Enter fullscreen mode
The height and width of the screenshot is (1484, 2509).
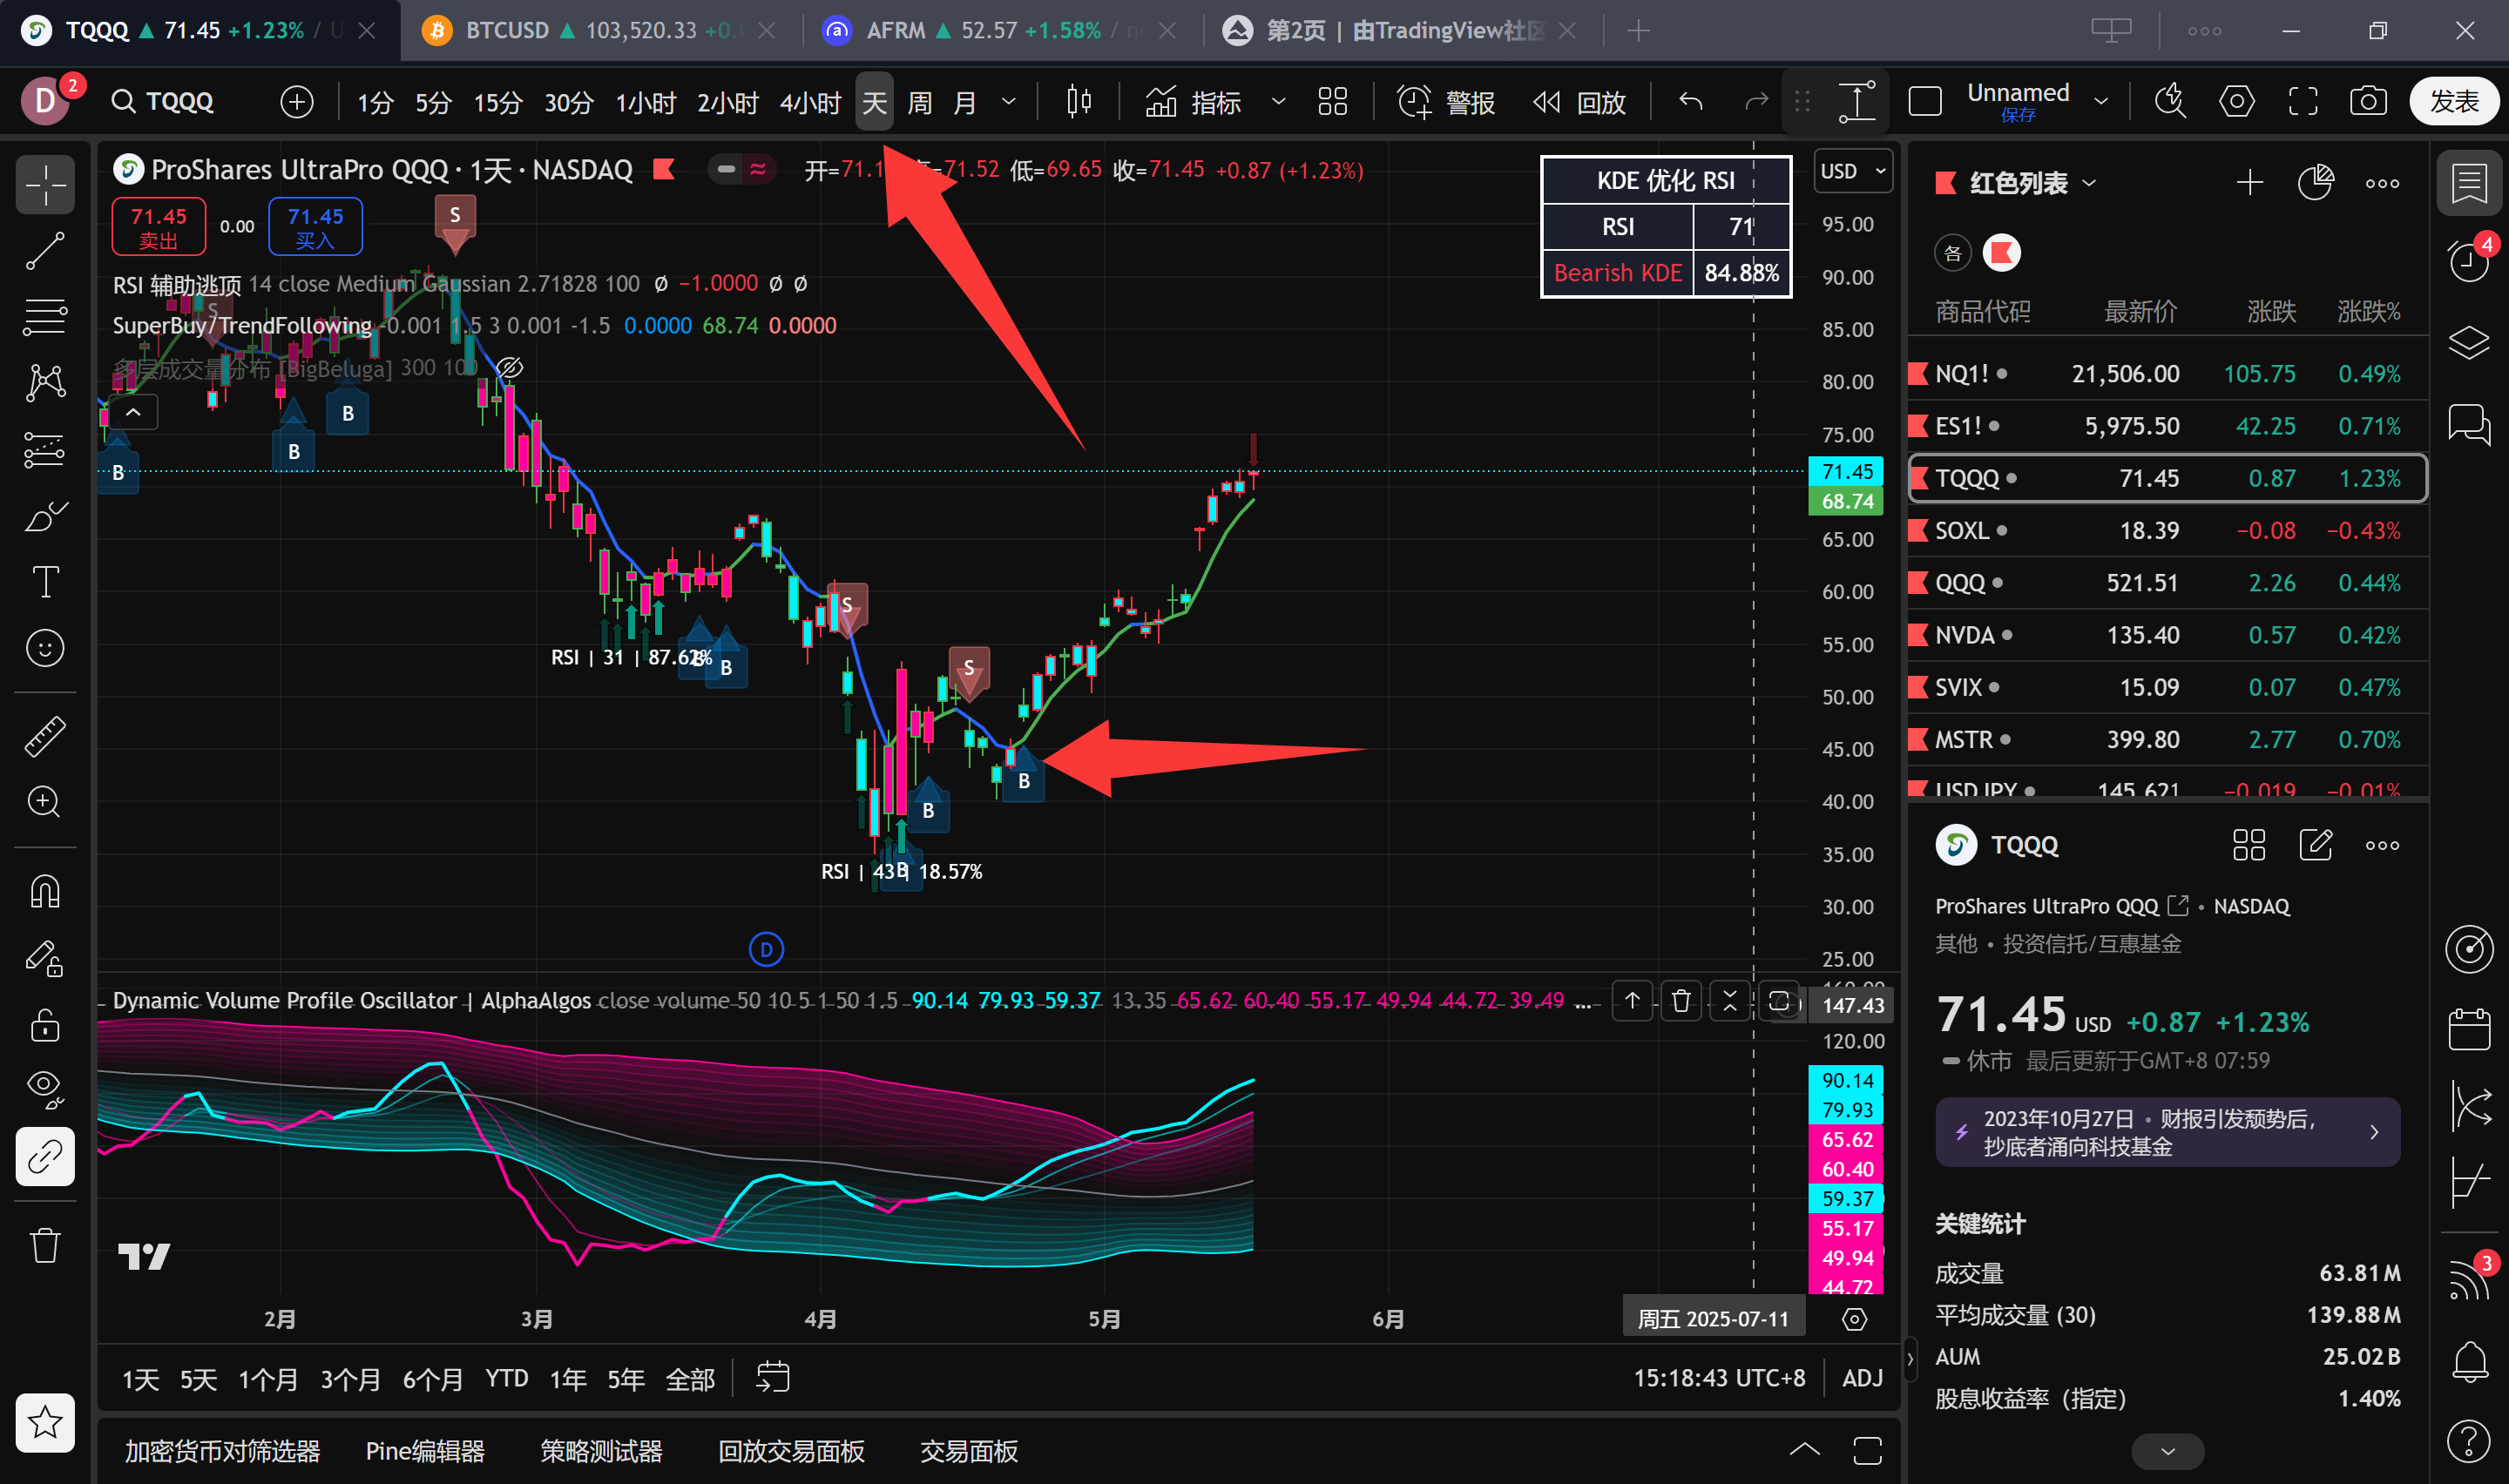pyautogui.click(x=2303, y=102)
